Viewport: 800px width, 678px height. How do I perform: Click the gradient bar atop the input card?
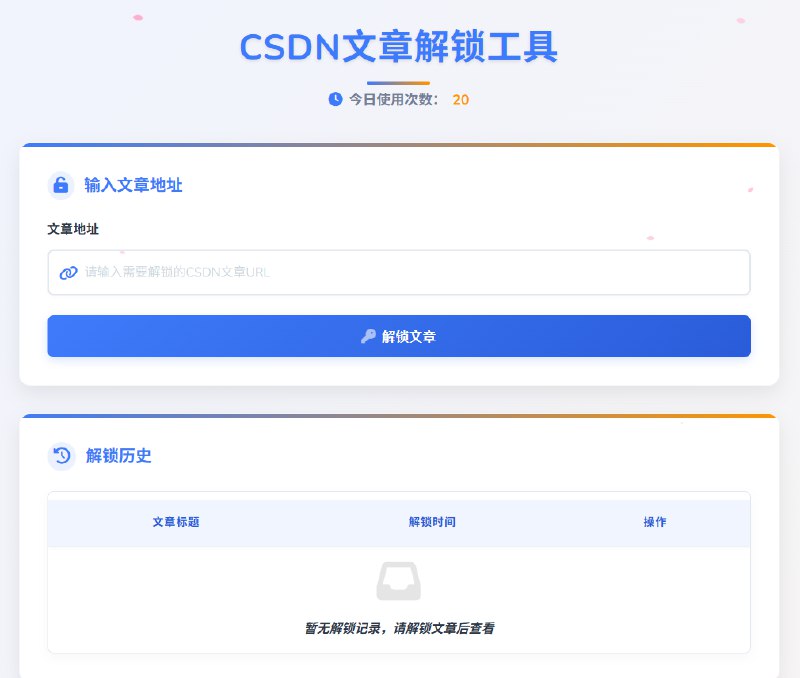pyautogui.click(x=398, y=145)
